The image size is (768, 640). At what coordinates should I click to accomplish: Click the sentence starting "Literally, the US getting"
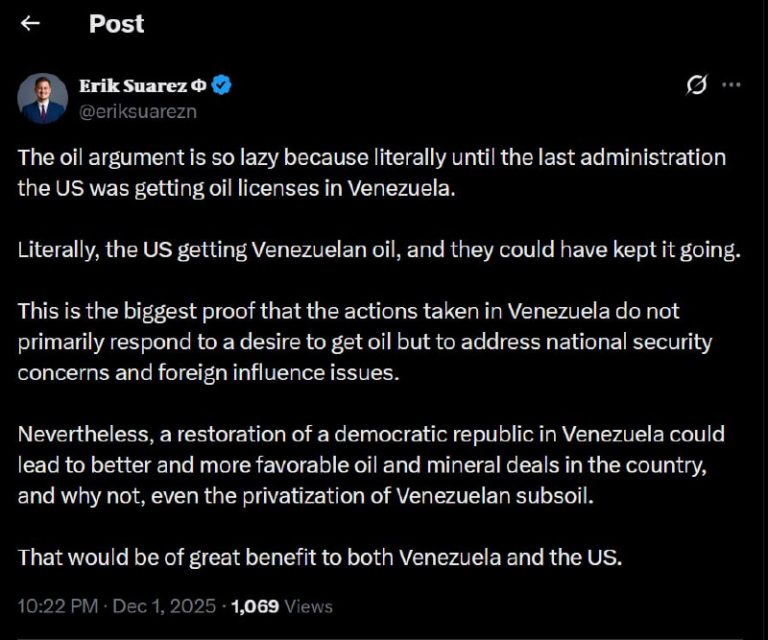click(x=379, y=250)
